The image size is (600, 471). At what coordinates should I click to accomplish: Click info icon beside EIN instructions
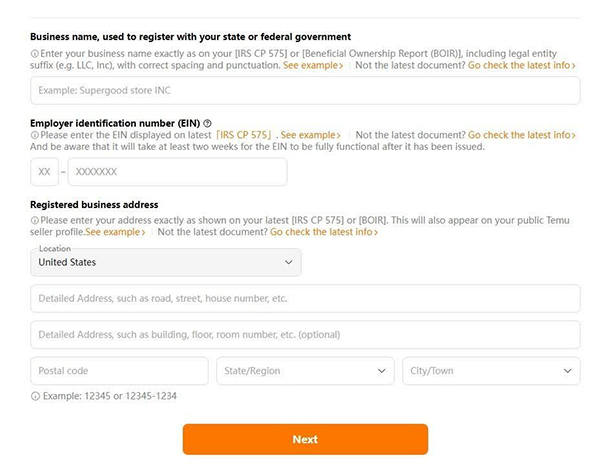[x=35, y=135]
